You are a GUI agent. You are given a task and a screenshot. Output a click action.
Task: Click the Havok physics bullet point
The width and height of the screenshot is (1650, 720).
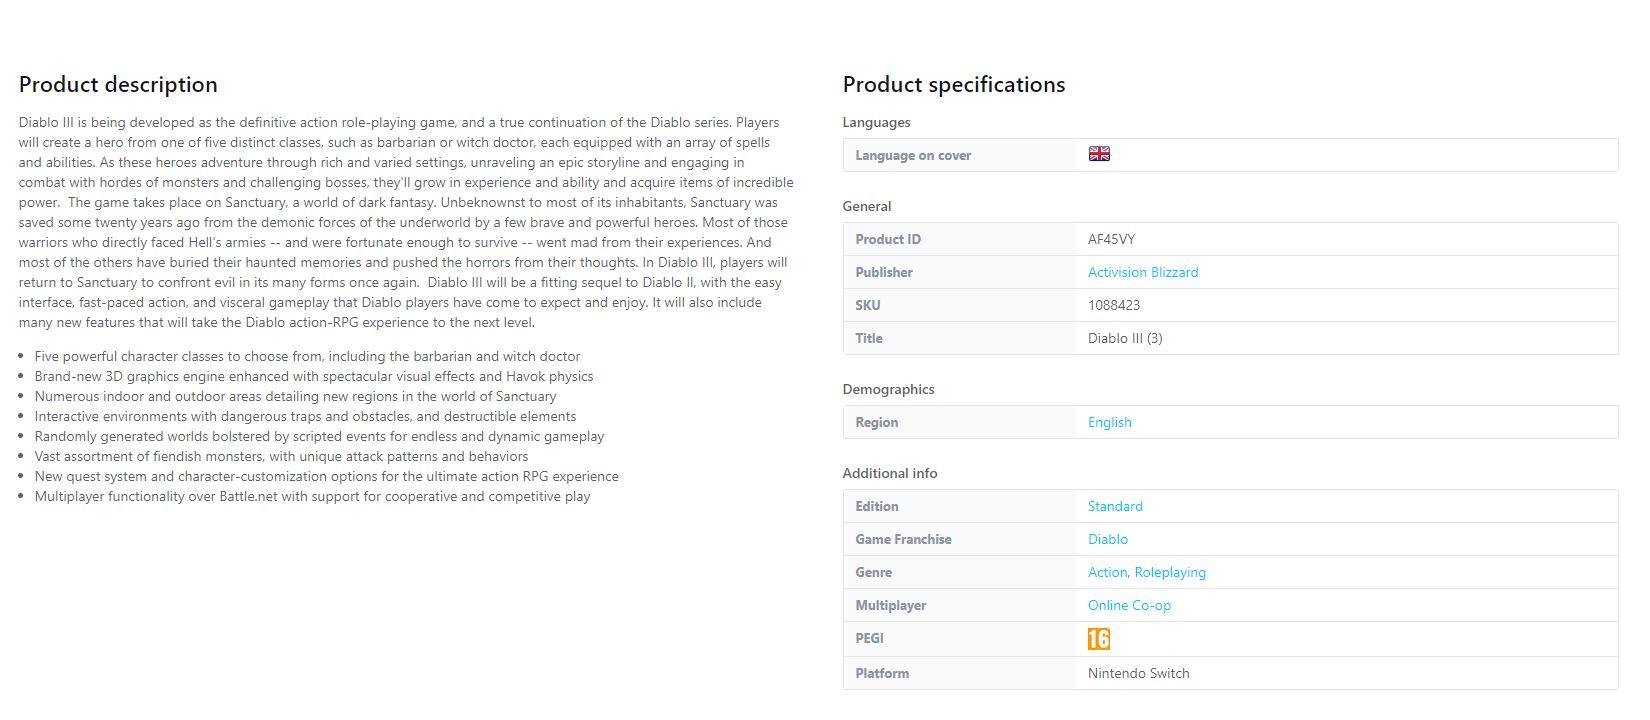click(314, 376)
